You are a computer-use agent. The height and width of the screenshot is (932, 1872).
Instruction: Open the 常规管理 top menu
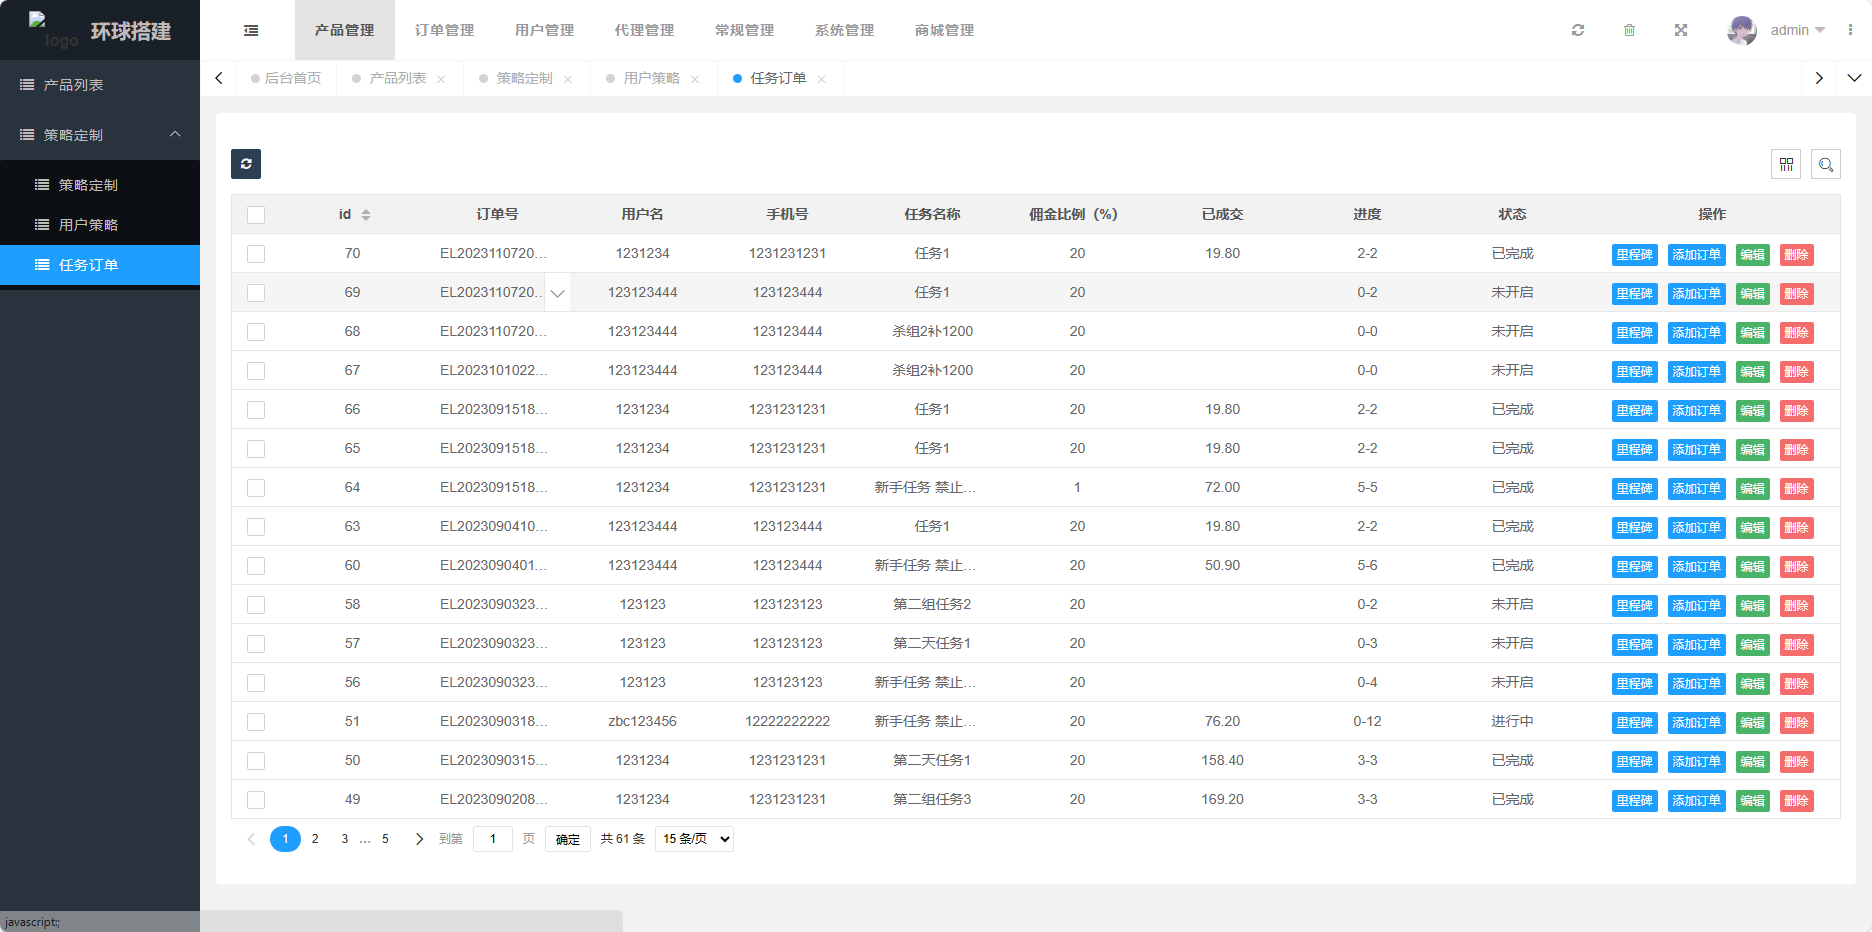pyautogui.click(x=745, y=30)
